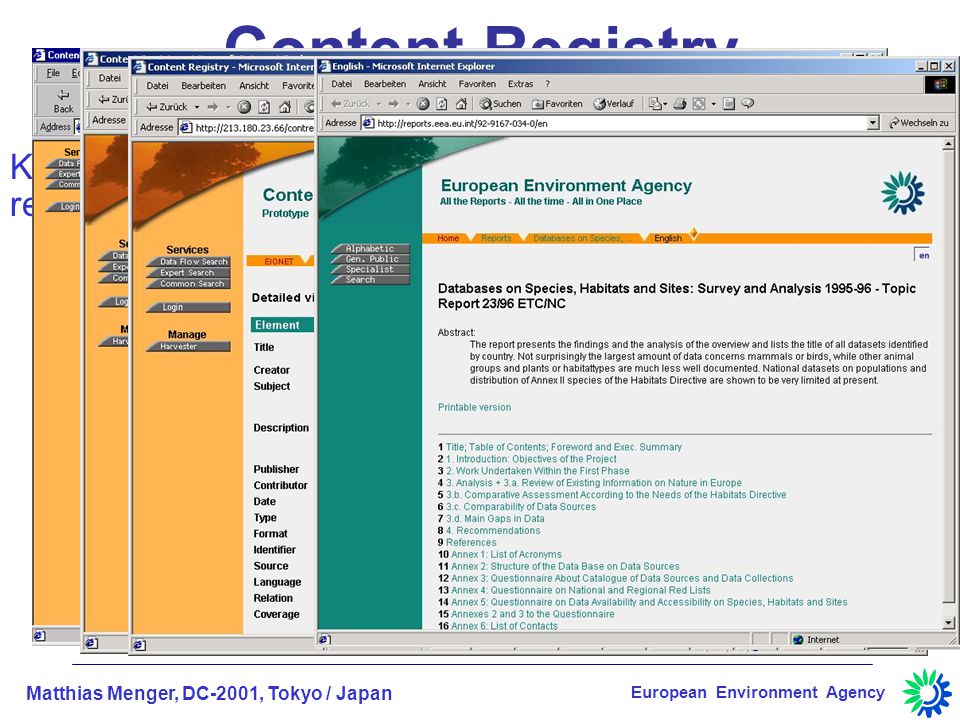Click Data Flow Search in Content Registry window

pos(189,261)
